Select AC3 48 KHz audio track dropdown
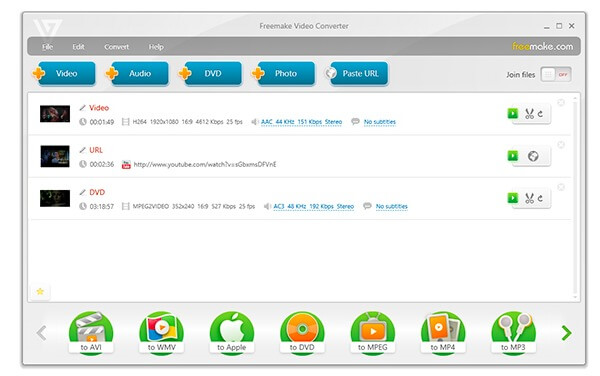Viewport: 600px width, 376px height. pos(313,207)
